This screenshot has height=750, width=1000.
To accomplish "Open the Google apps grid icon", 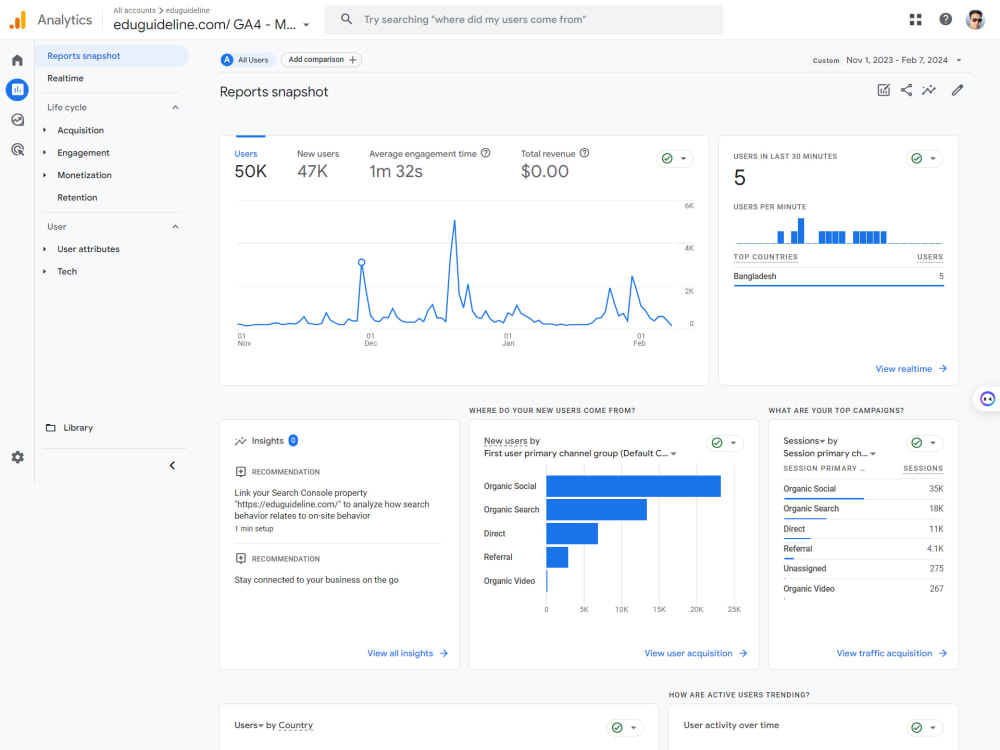I will tap(916, 20).
